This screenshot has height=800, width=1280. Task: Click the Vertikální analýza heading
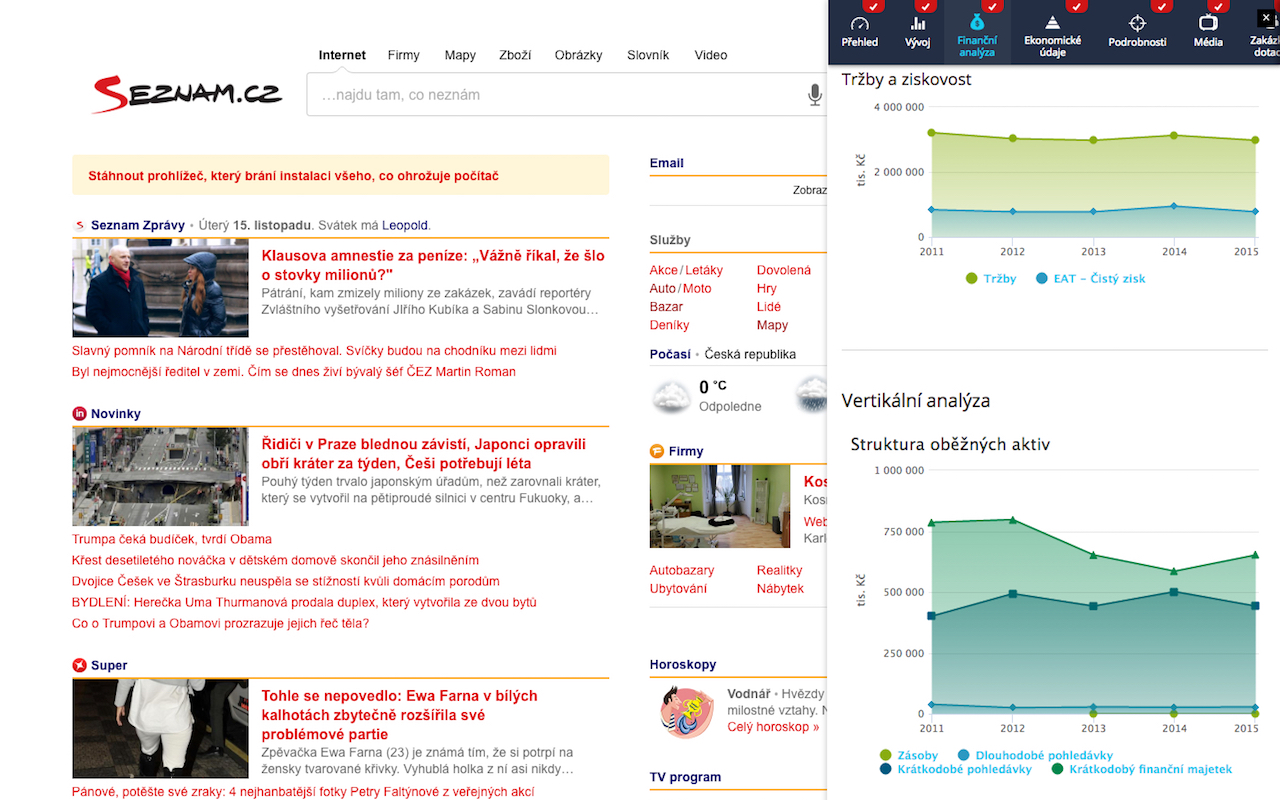pyautogui.click(x=916, y=401)
